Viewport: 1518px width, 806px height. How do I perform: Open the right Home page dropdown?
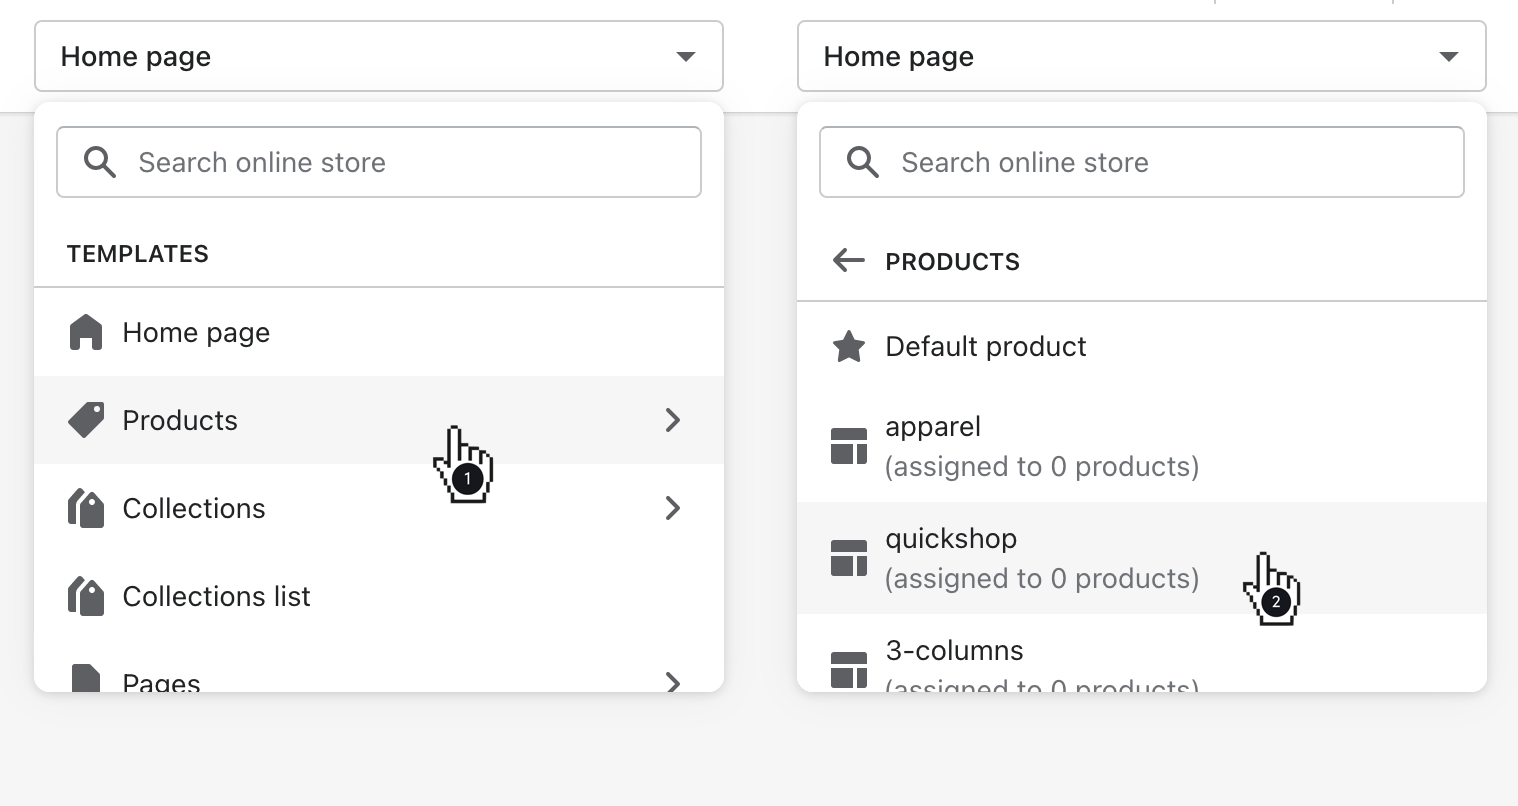pyautogui.click(x=1141, y=57)
